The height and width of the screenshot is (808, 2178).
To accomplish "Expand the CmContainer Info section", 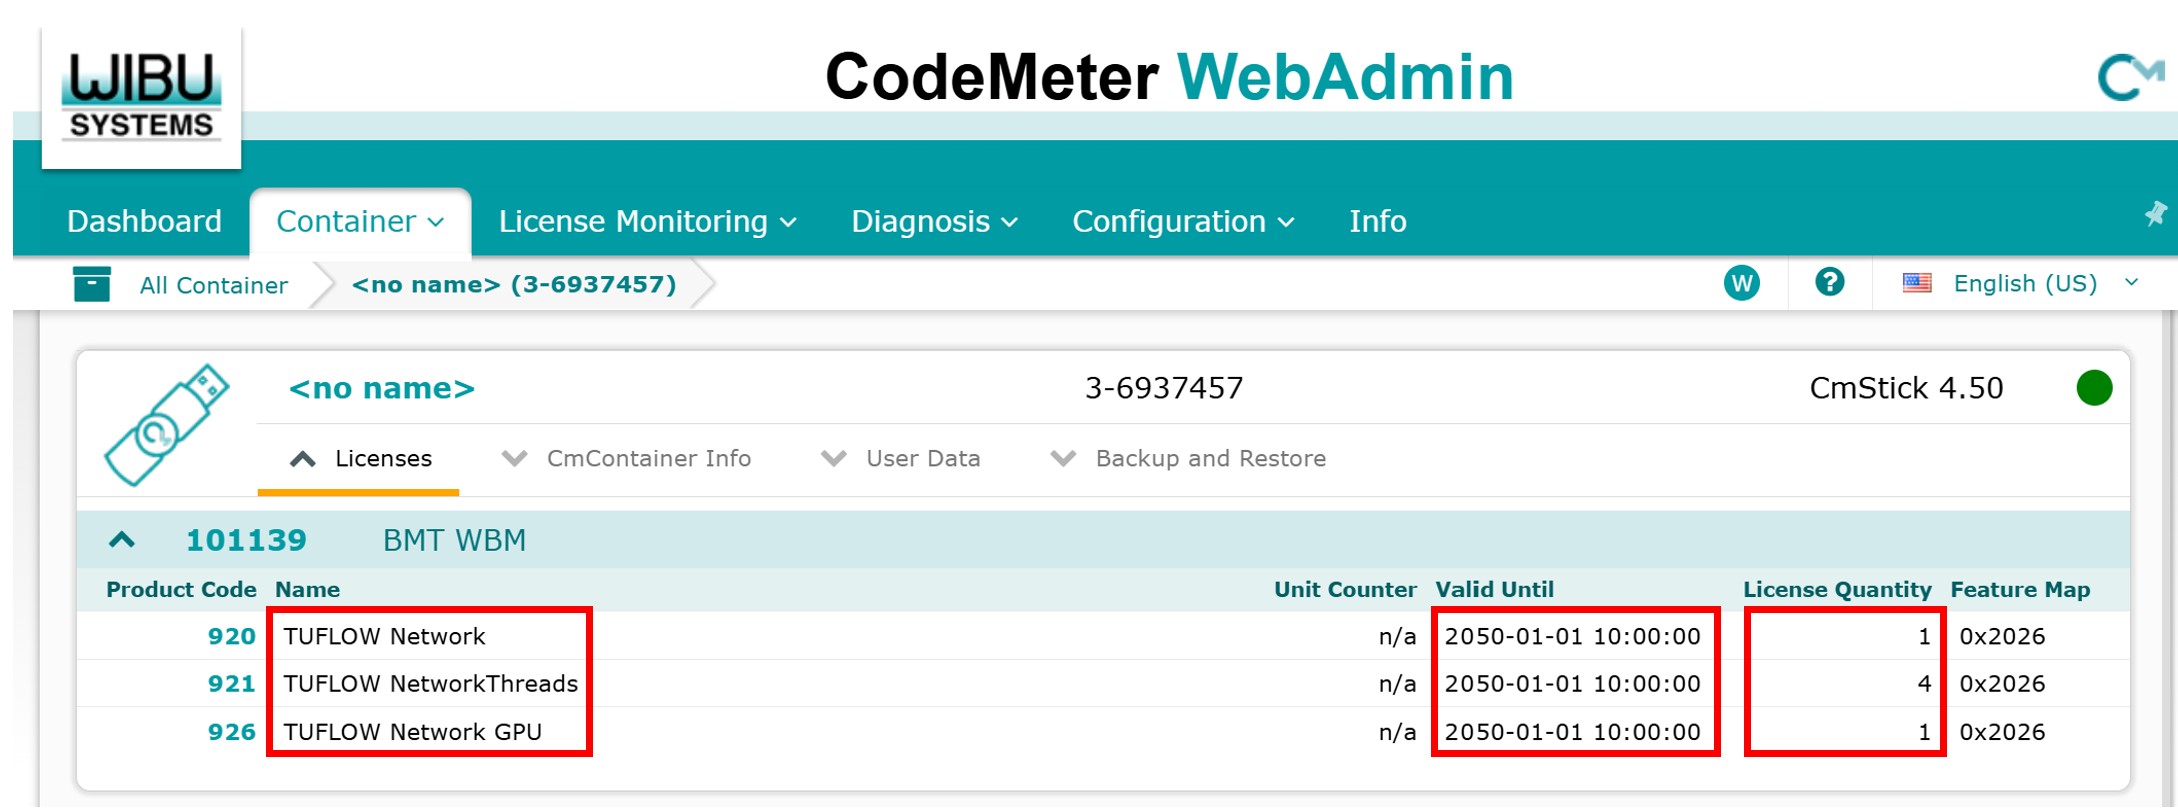I will (626, 459).
